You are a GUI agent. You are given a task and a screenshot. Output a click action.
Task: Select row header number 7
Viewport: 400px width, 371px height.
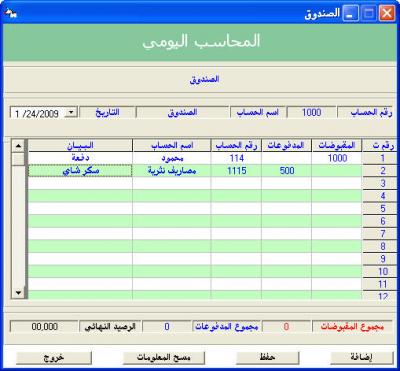[380, 234]
